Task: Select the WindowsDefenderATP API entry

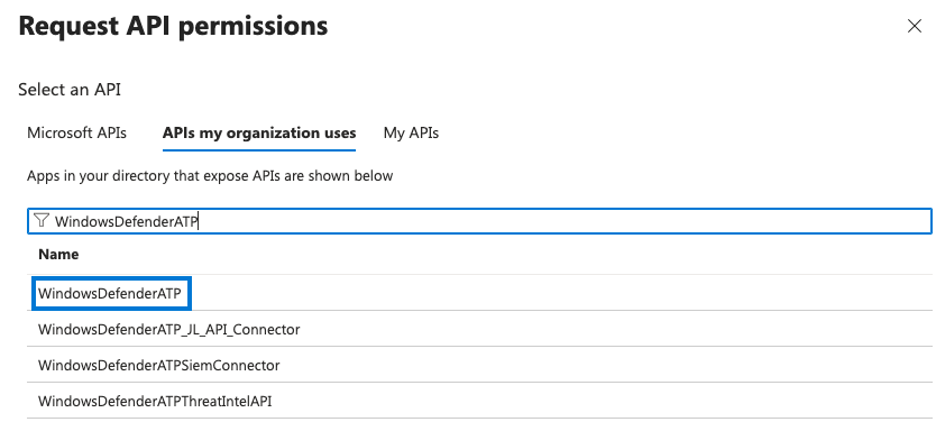Action: [x=112, y=293]
